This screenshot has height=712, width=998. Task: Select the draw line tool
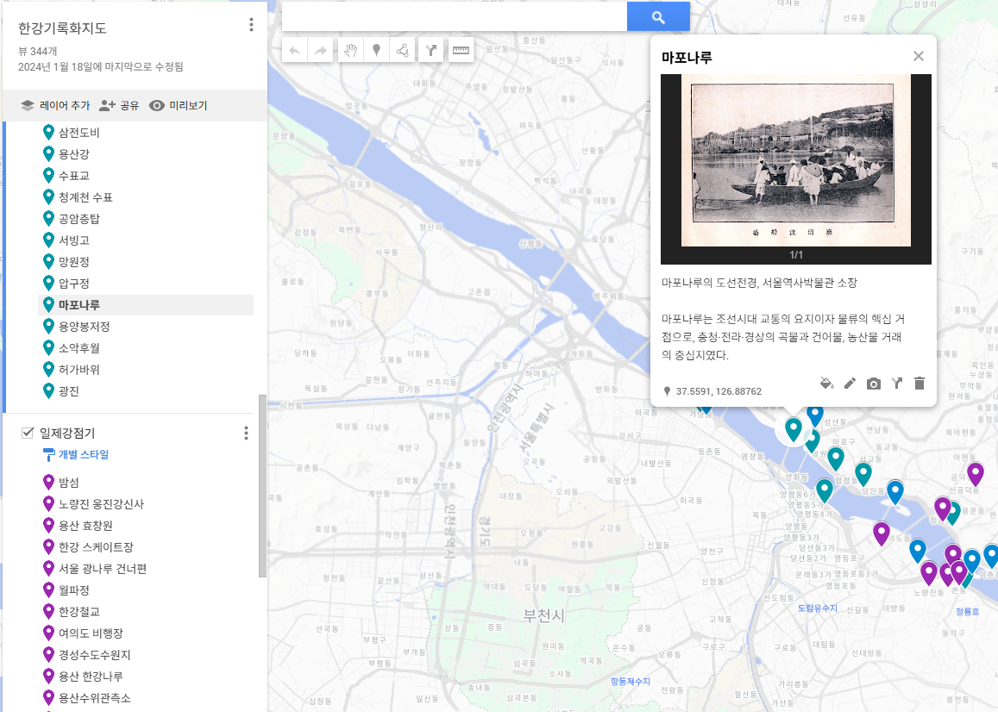tap(402, 51)
